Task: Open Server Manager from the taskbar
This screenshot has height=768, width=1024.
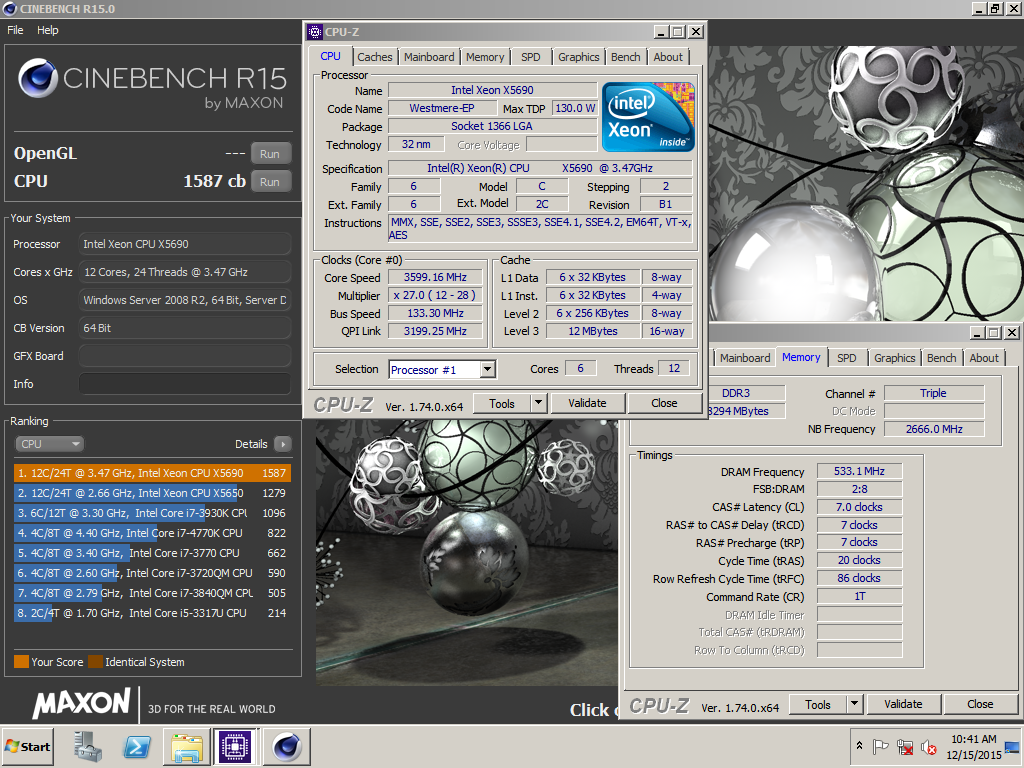Action: [88, 746]
